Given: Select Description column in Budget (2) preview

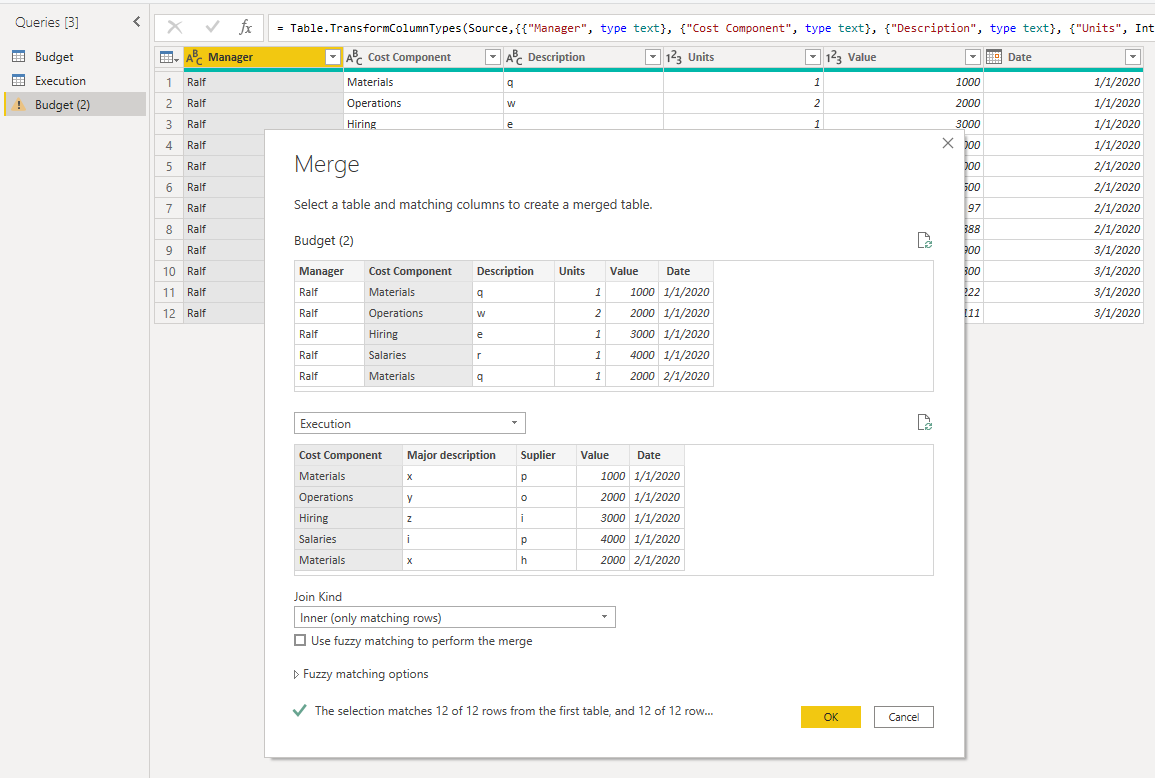Looking at the screenshot, I should click(513, 271).
